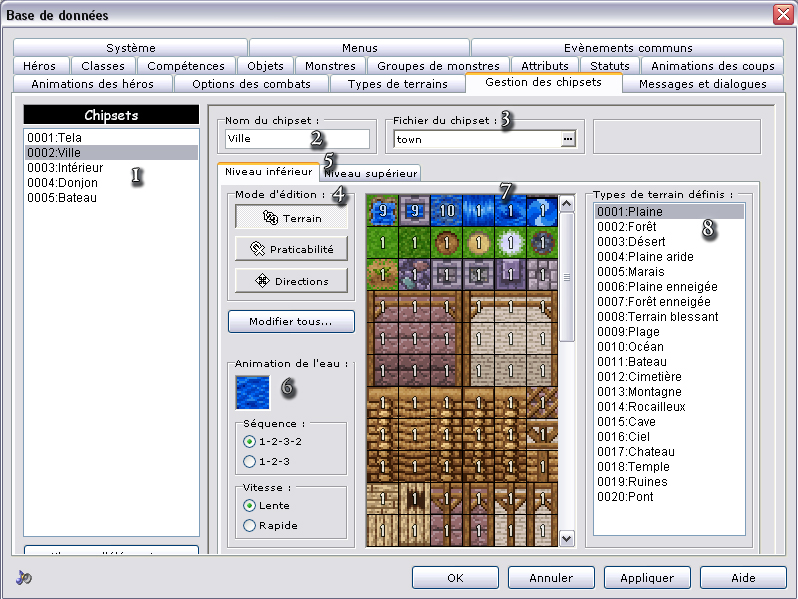Select the Praticabilité editing mode button

[291, 249]
